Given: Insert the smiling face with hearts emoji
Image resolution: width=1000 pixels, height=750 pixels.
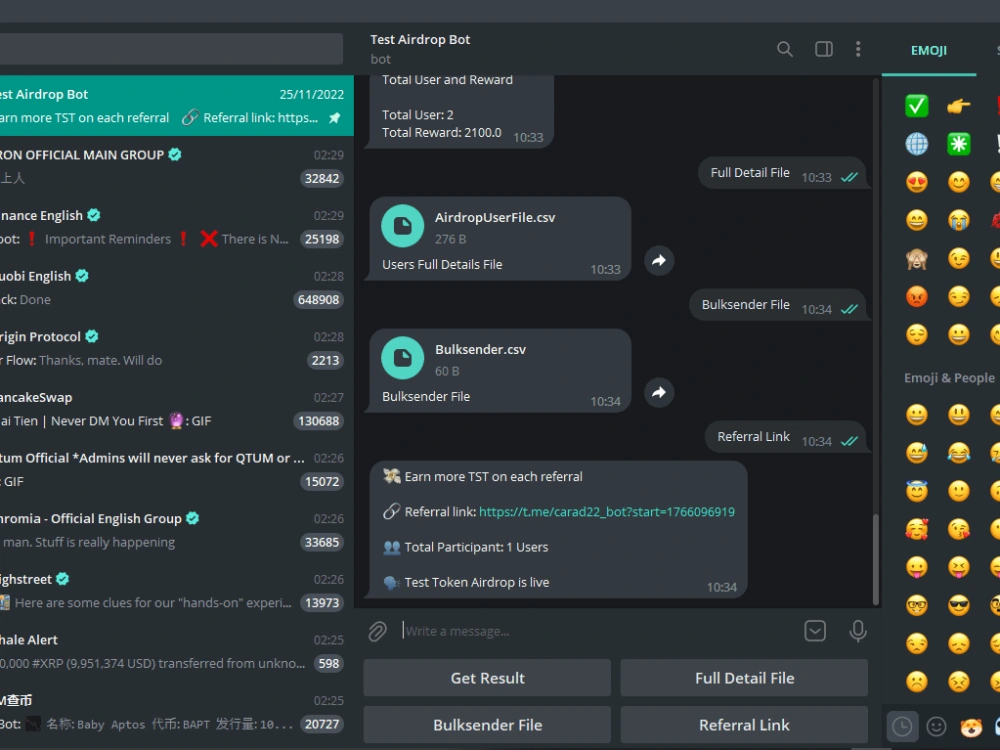Looking at the screenshot, I should coord(916,529).
